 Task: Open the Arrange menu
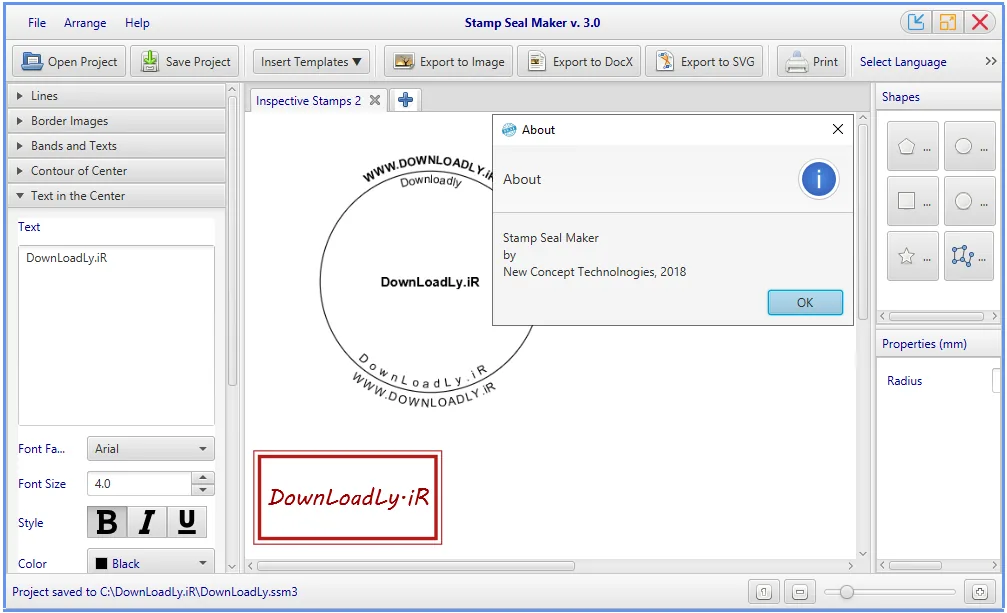[85, 23]
